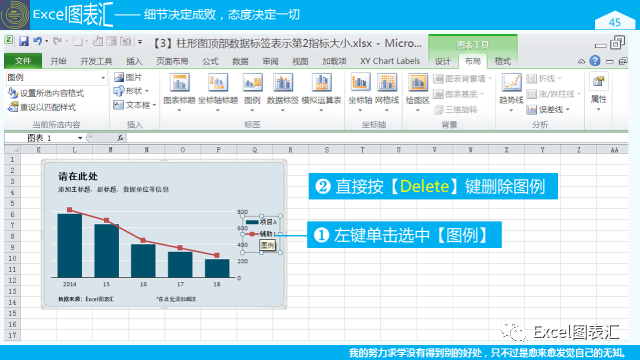The width and height of the screenshot is (640, 360).
Task: Open the 网格线 gridlines icon
Action: tap(387, 82)
